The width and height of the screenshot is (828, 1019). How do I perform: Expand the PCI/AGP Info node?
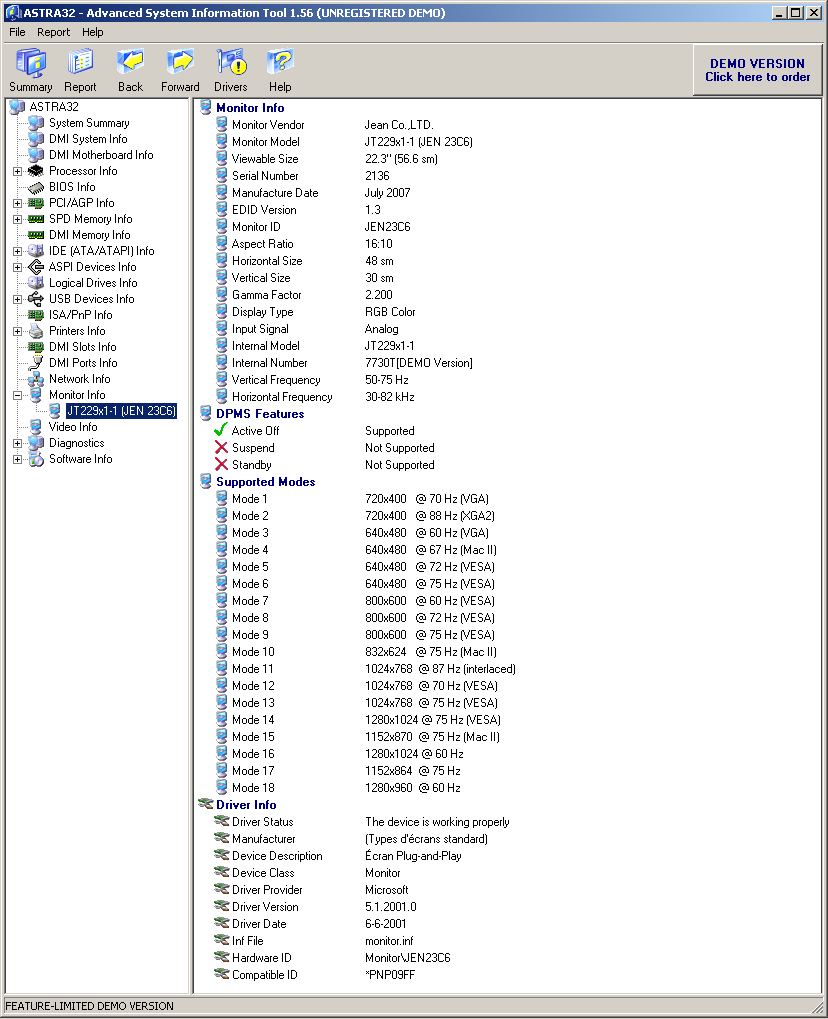(18, 203)
